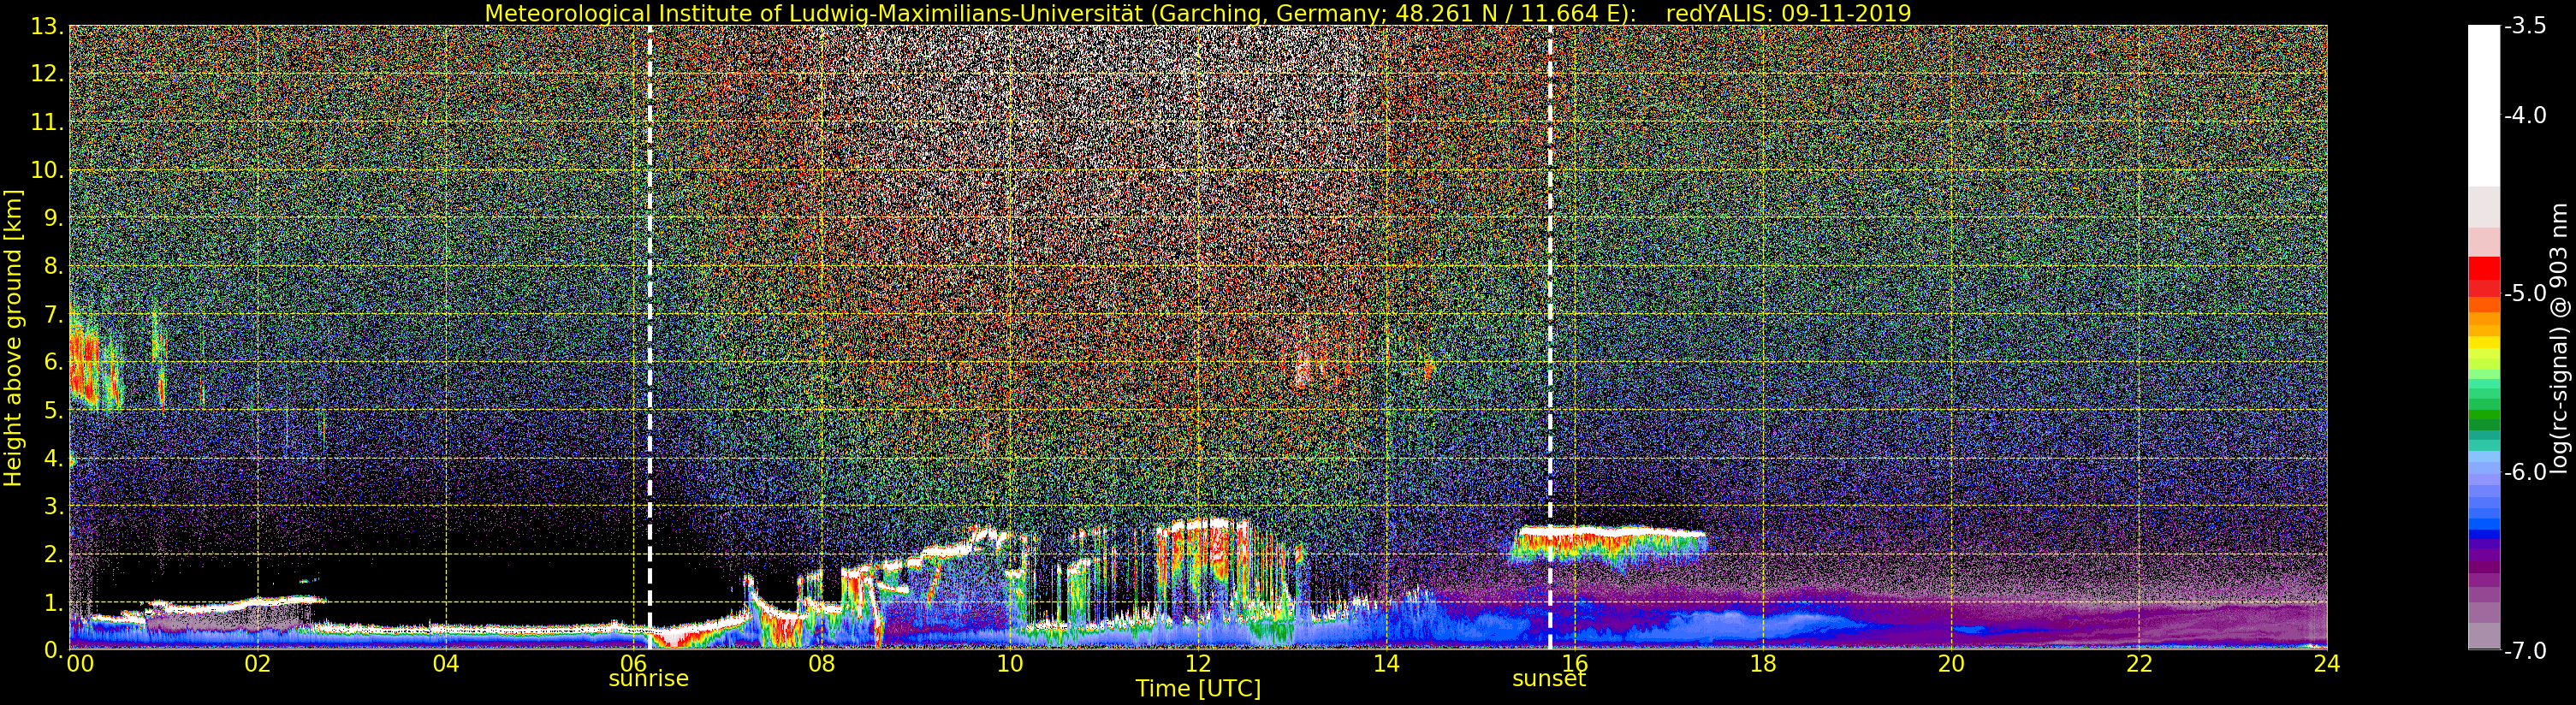
Task: Click the white dashed sunrise marker line
Action: click(x=650, y=338)
